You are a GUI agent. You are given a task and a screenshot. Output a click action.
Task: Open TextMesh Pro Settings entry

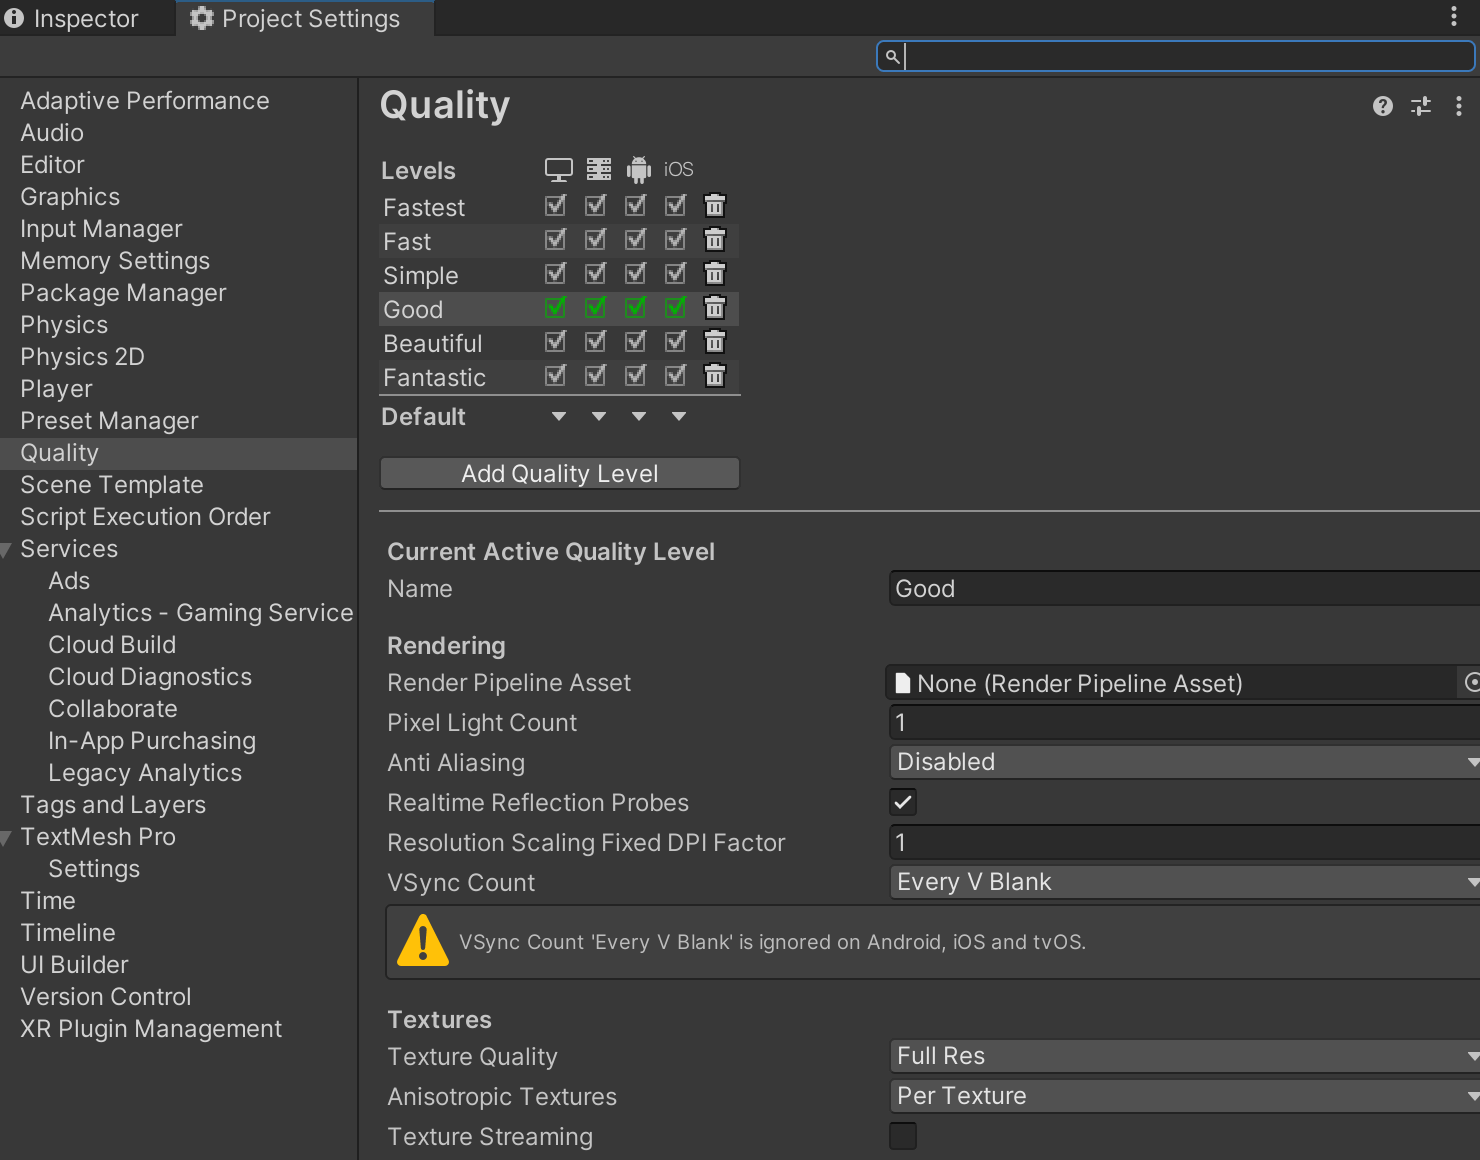[x=94, y=869]
